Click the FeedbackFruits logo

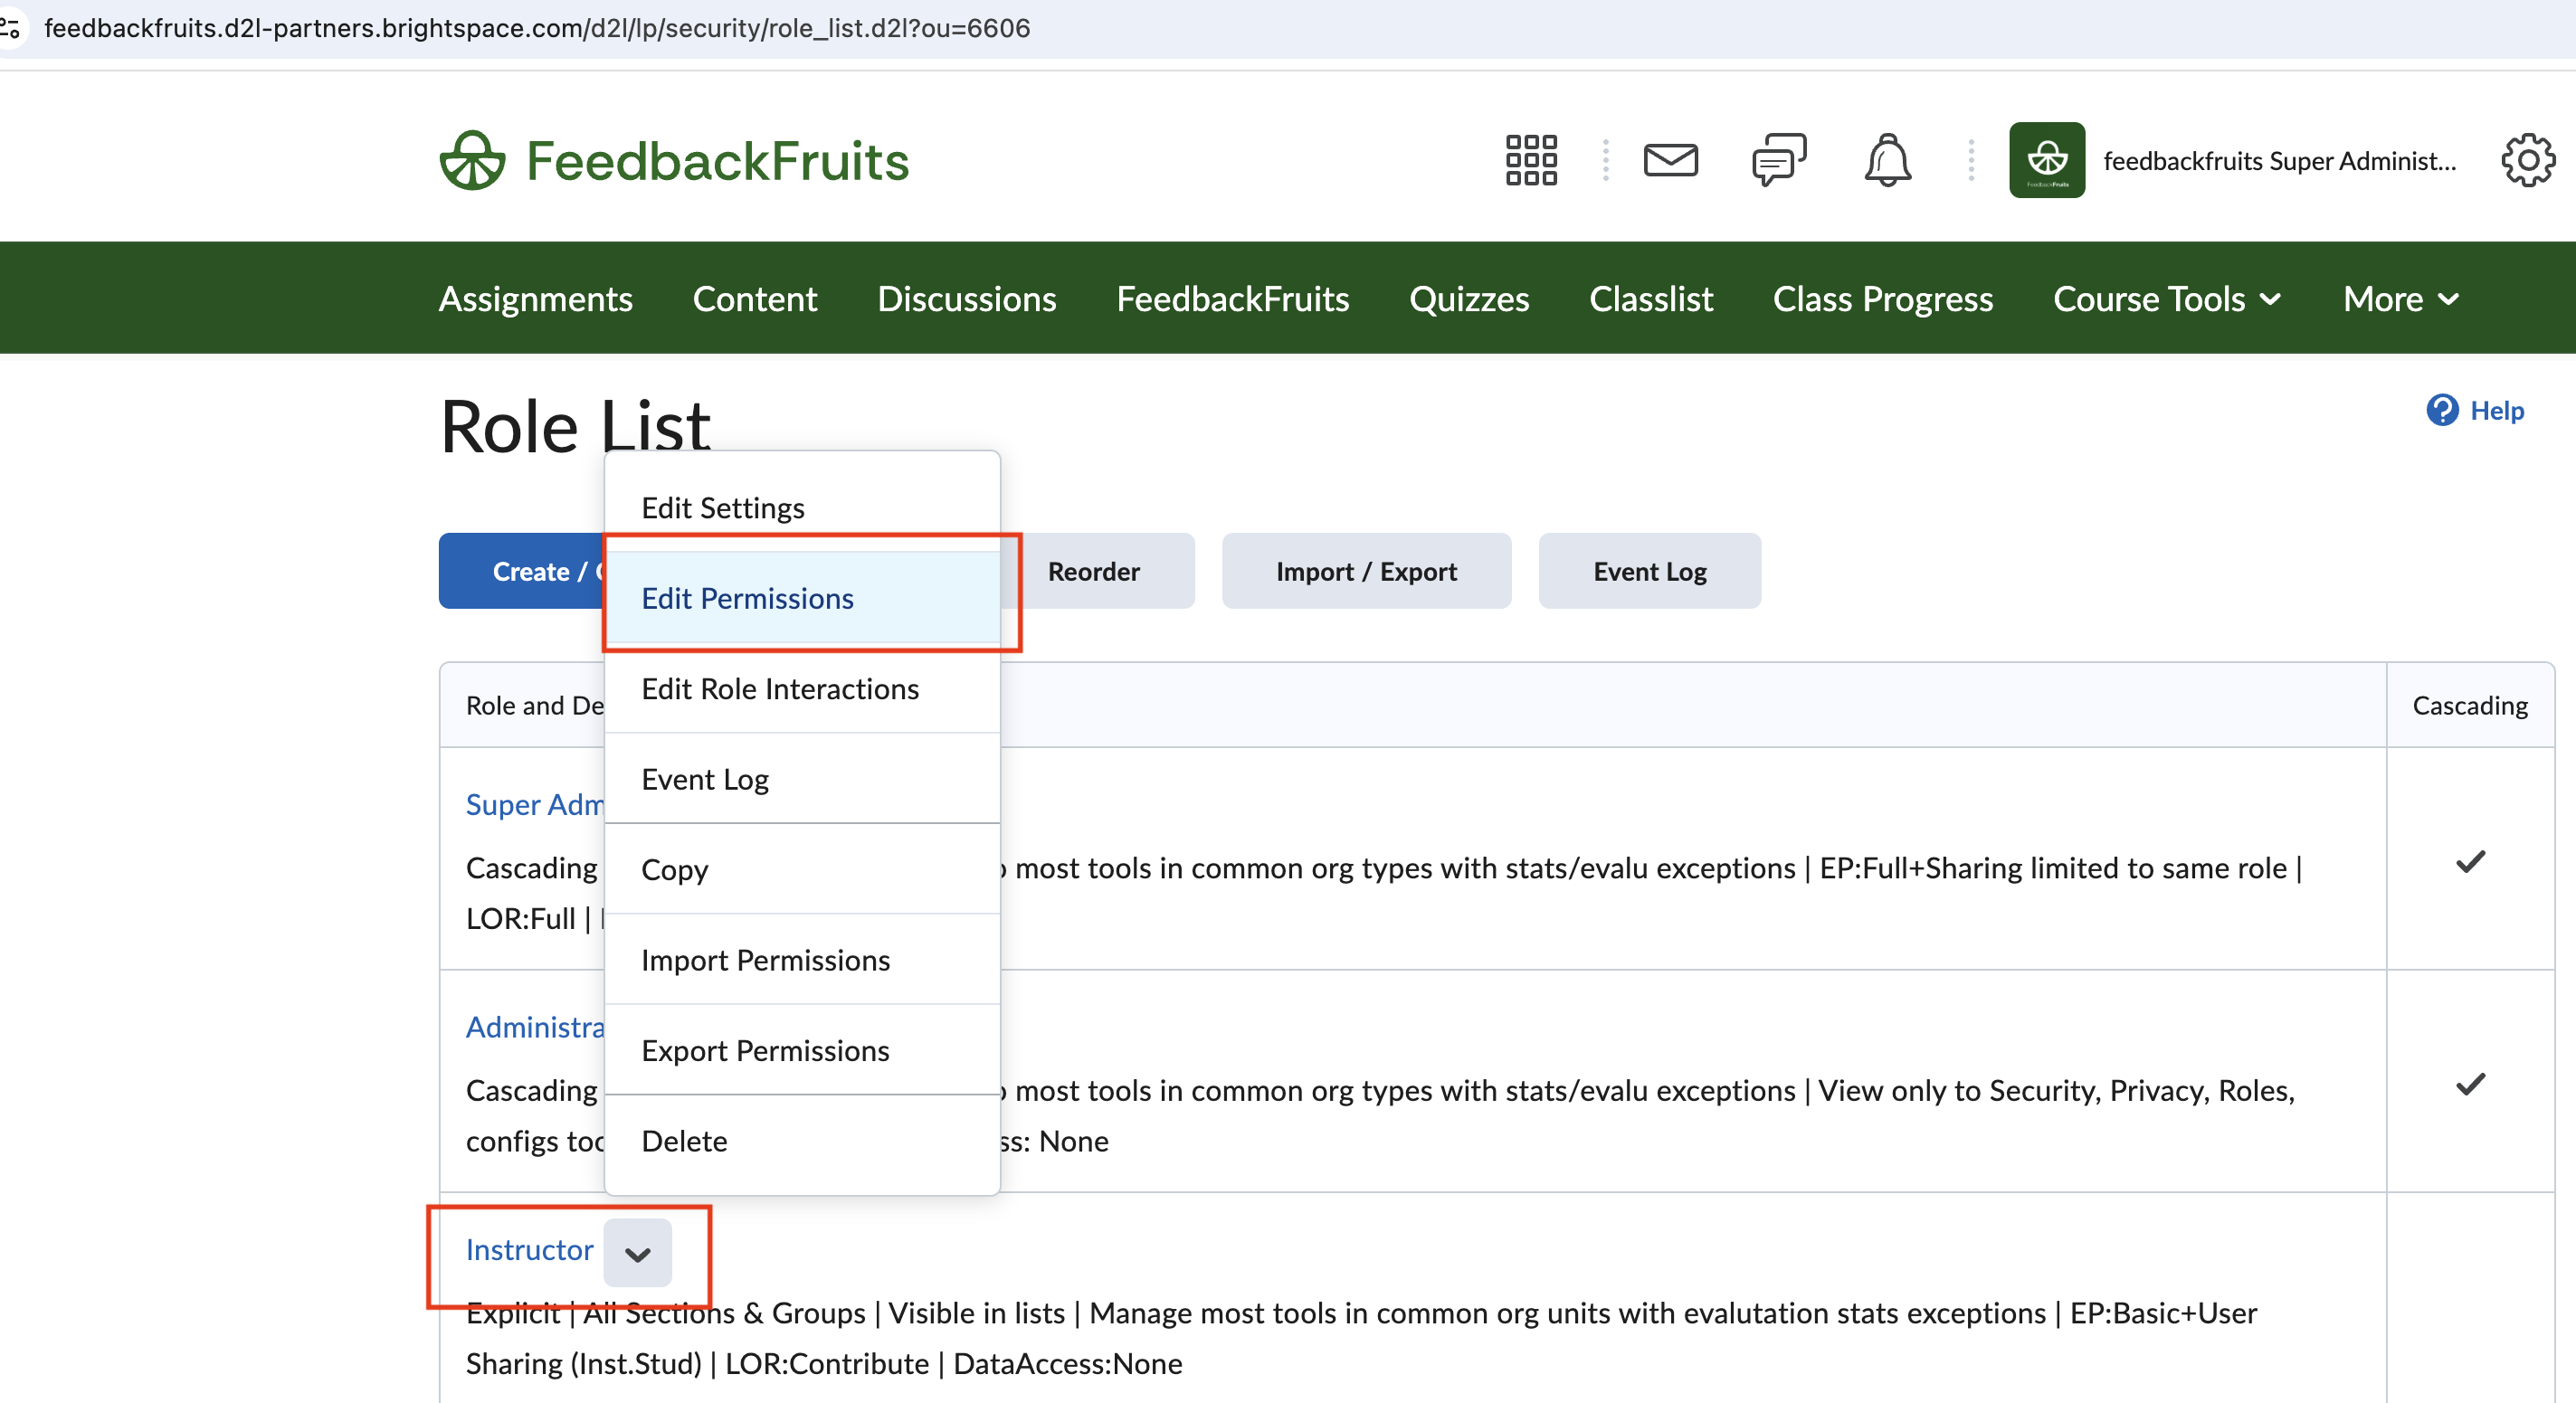pos(674,159)
